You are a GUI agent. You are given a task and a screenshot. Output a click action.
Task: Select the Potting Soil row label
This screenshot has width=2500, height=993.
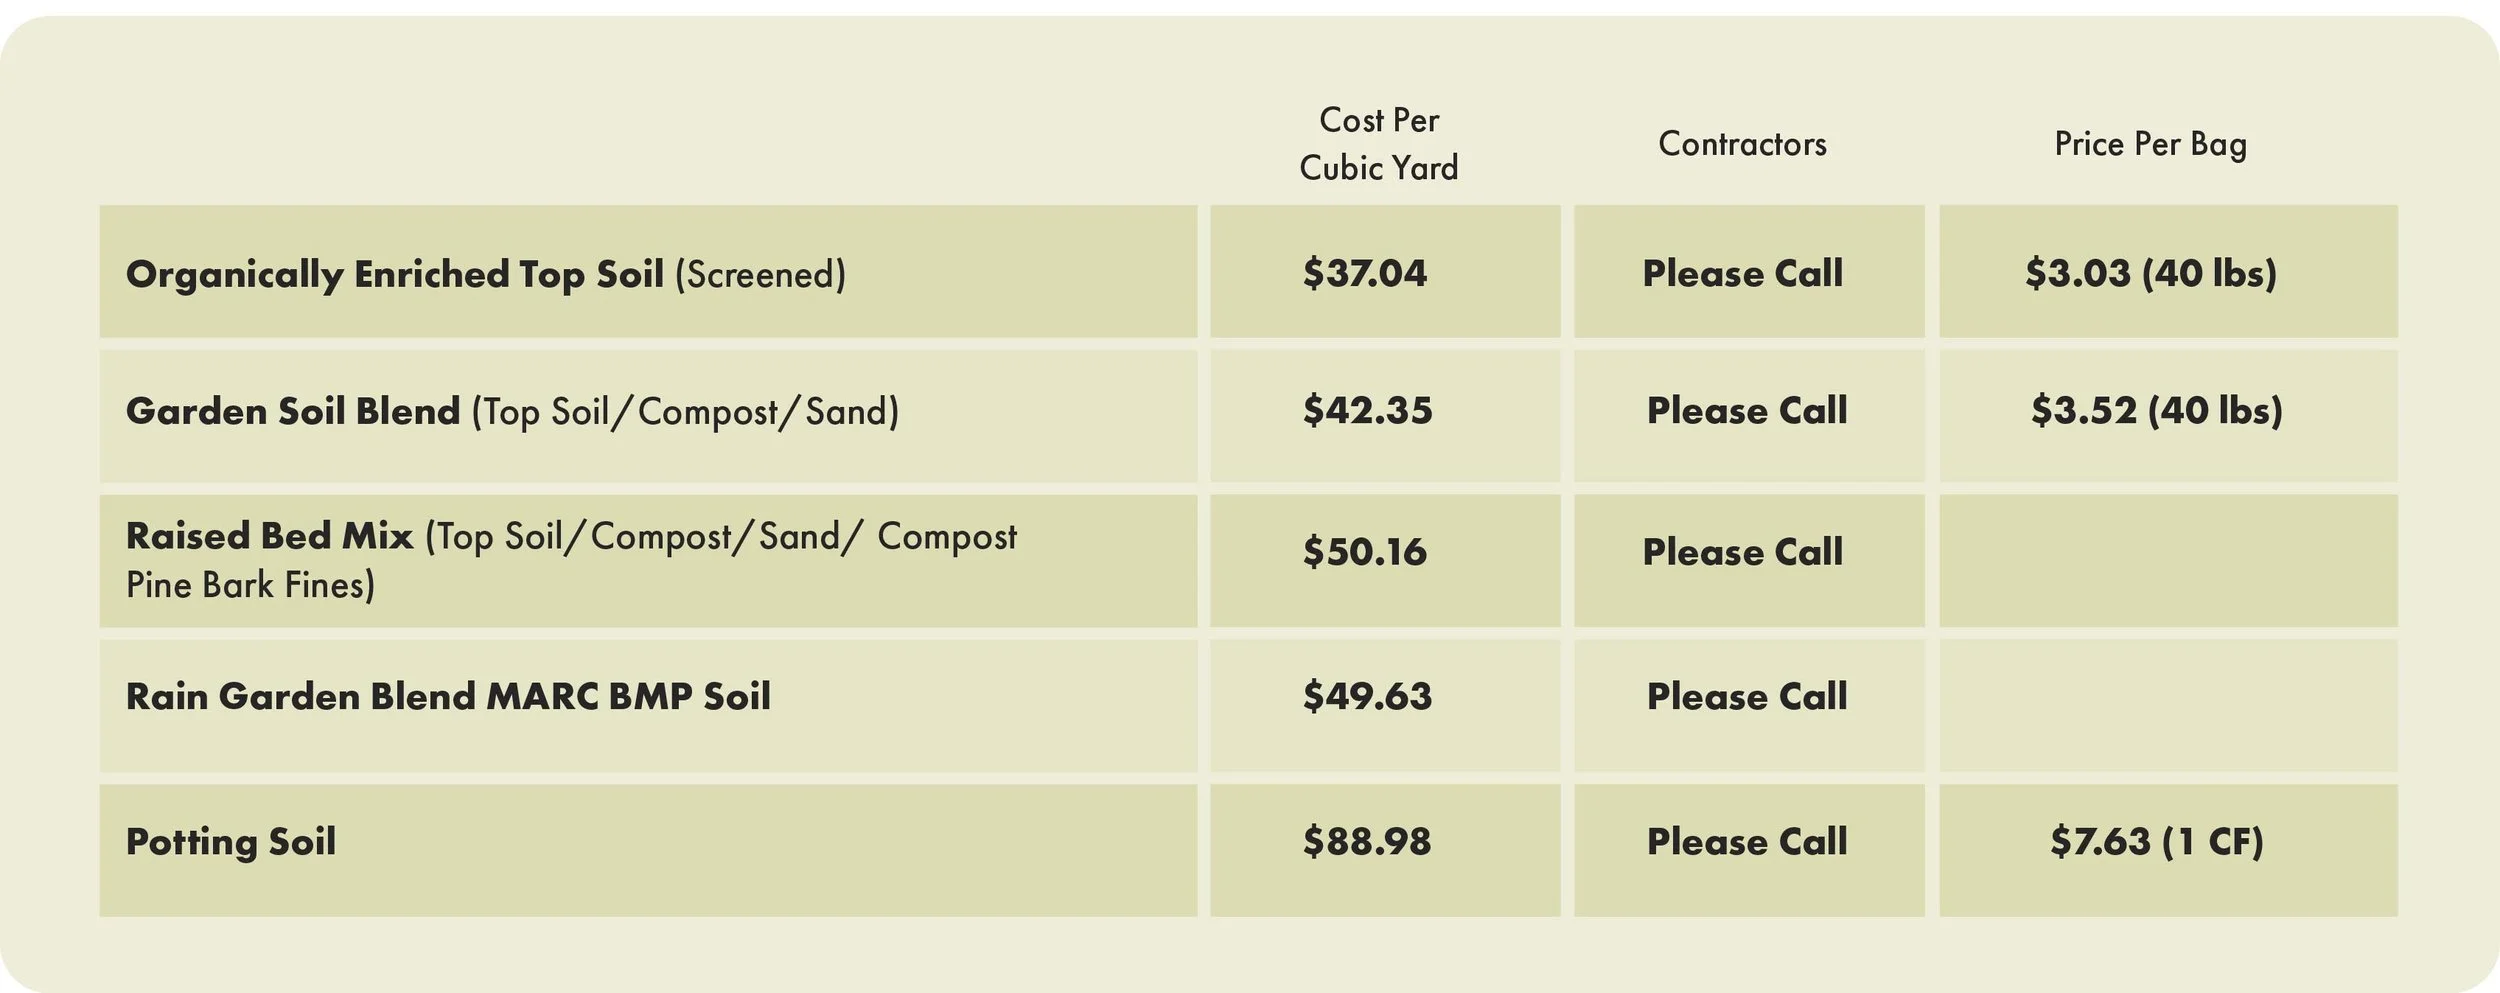click(x=231, y=842)
